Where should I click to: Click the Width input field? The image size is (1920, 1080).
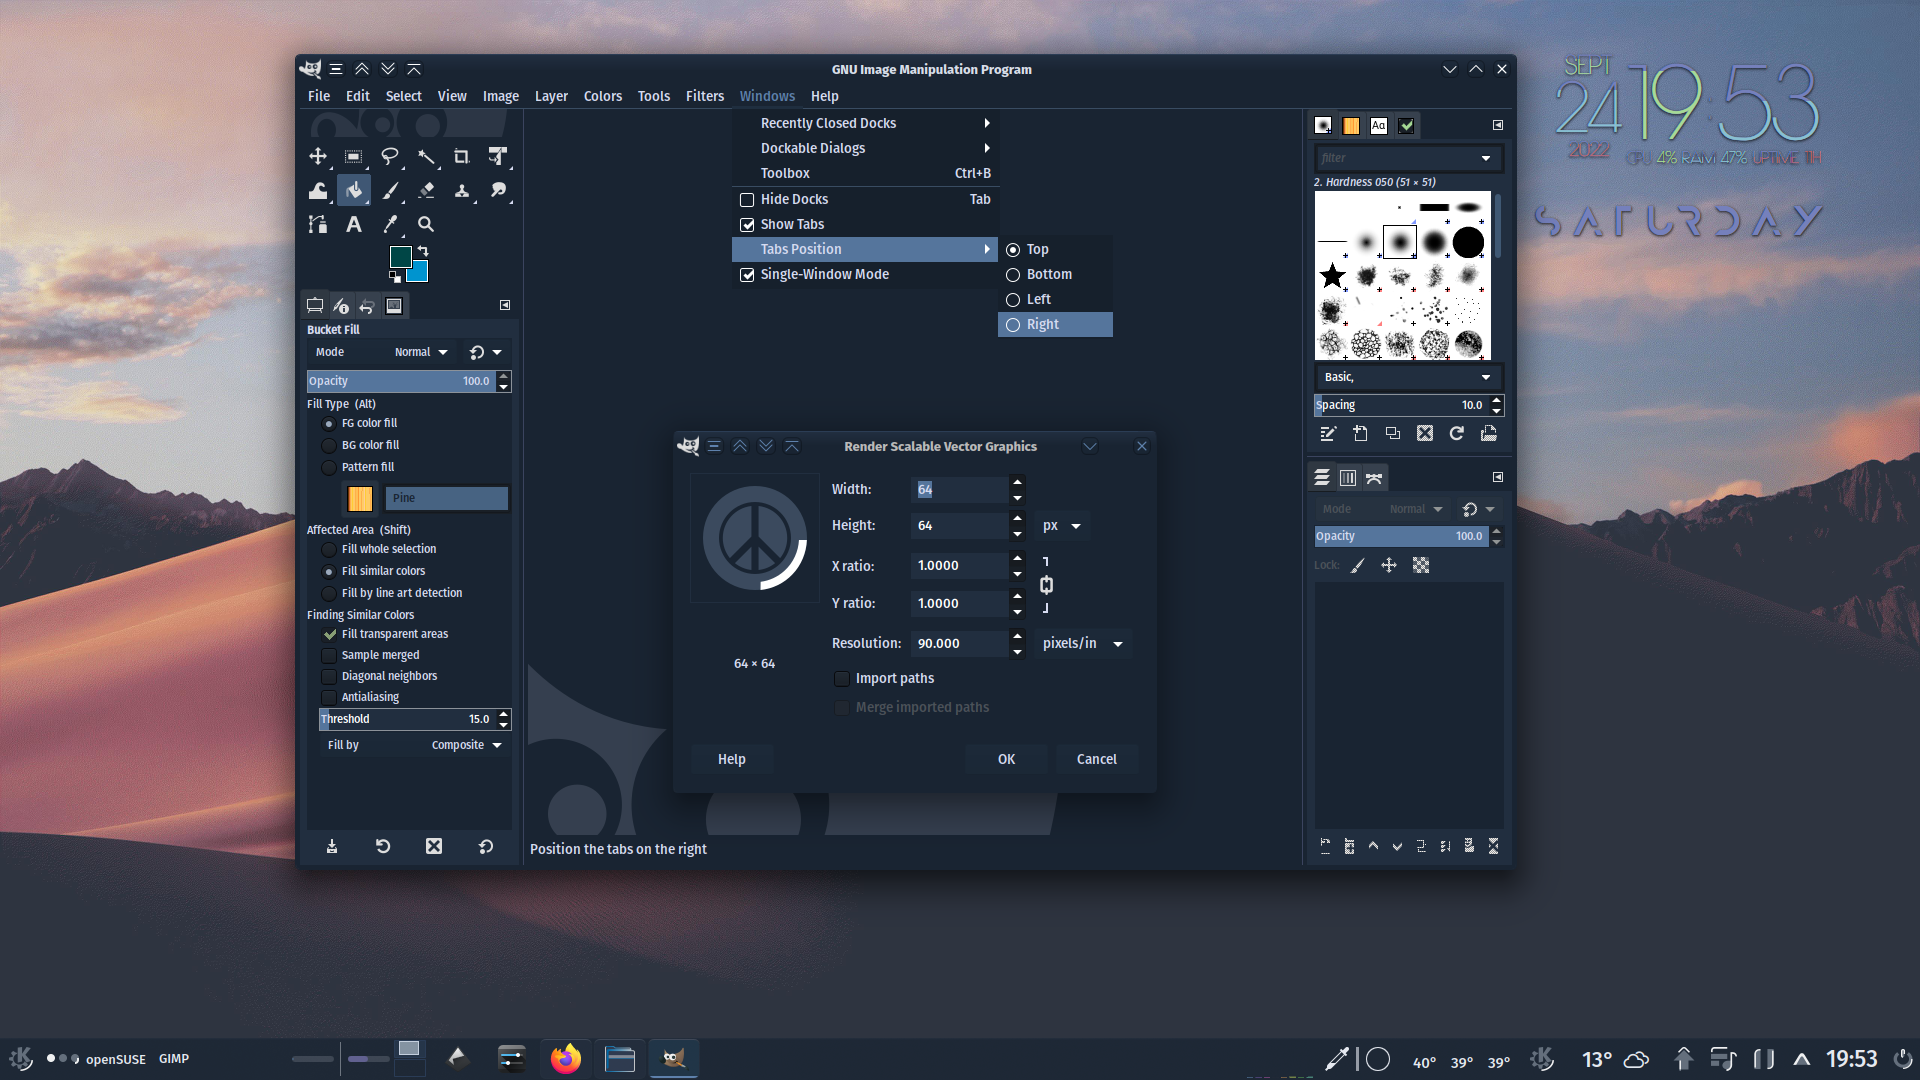(x=960, y=490)
